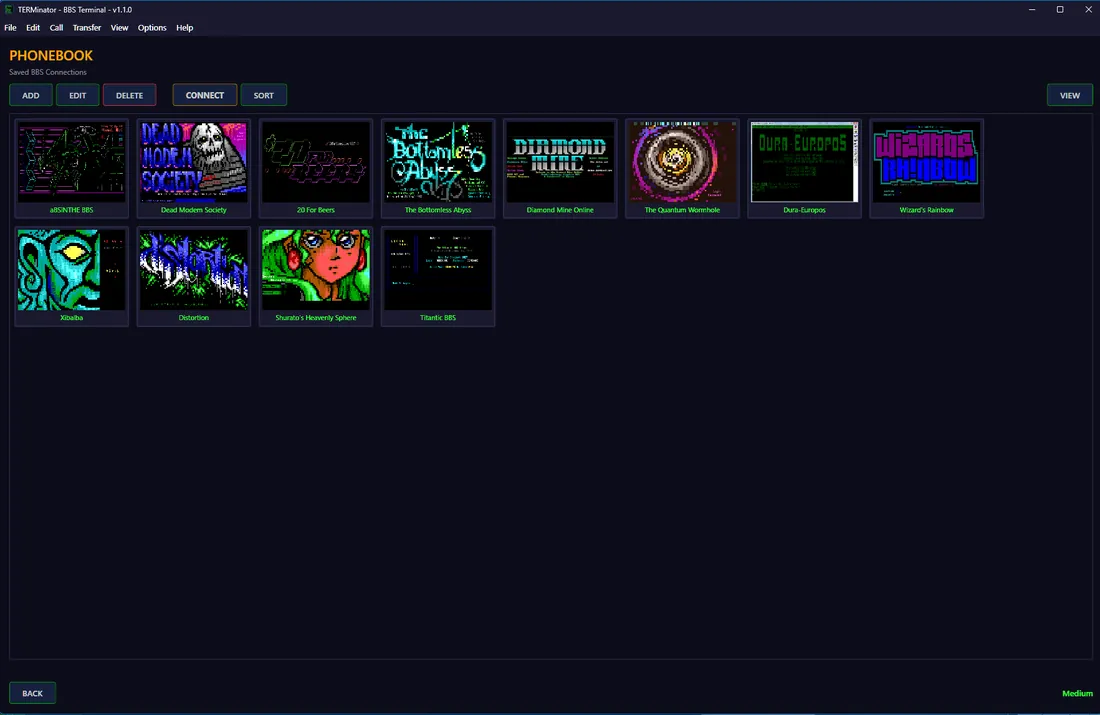This screenshot has width=1100, height=715.
Task: Open the Options menu
Action: [x=152, y=28]
